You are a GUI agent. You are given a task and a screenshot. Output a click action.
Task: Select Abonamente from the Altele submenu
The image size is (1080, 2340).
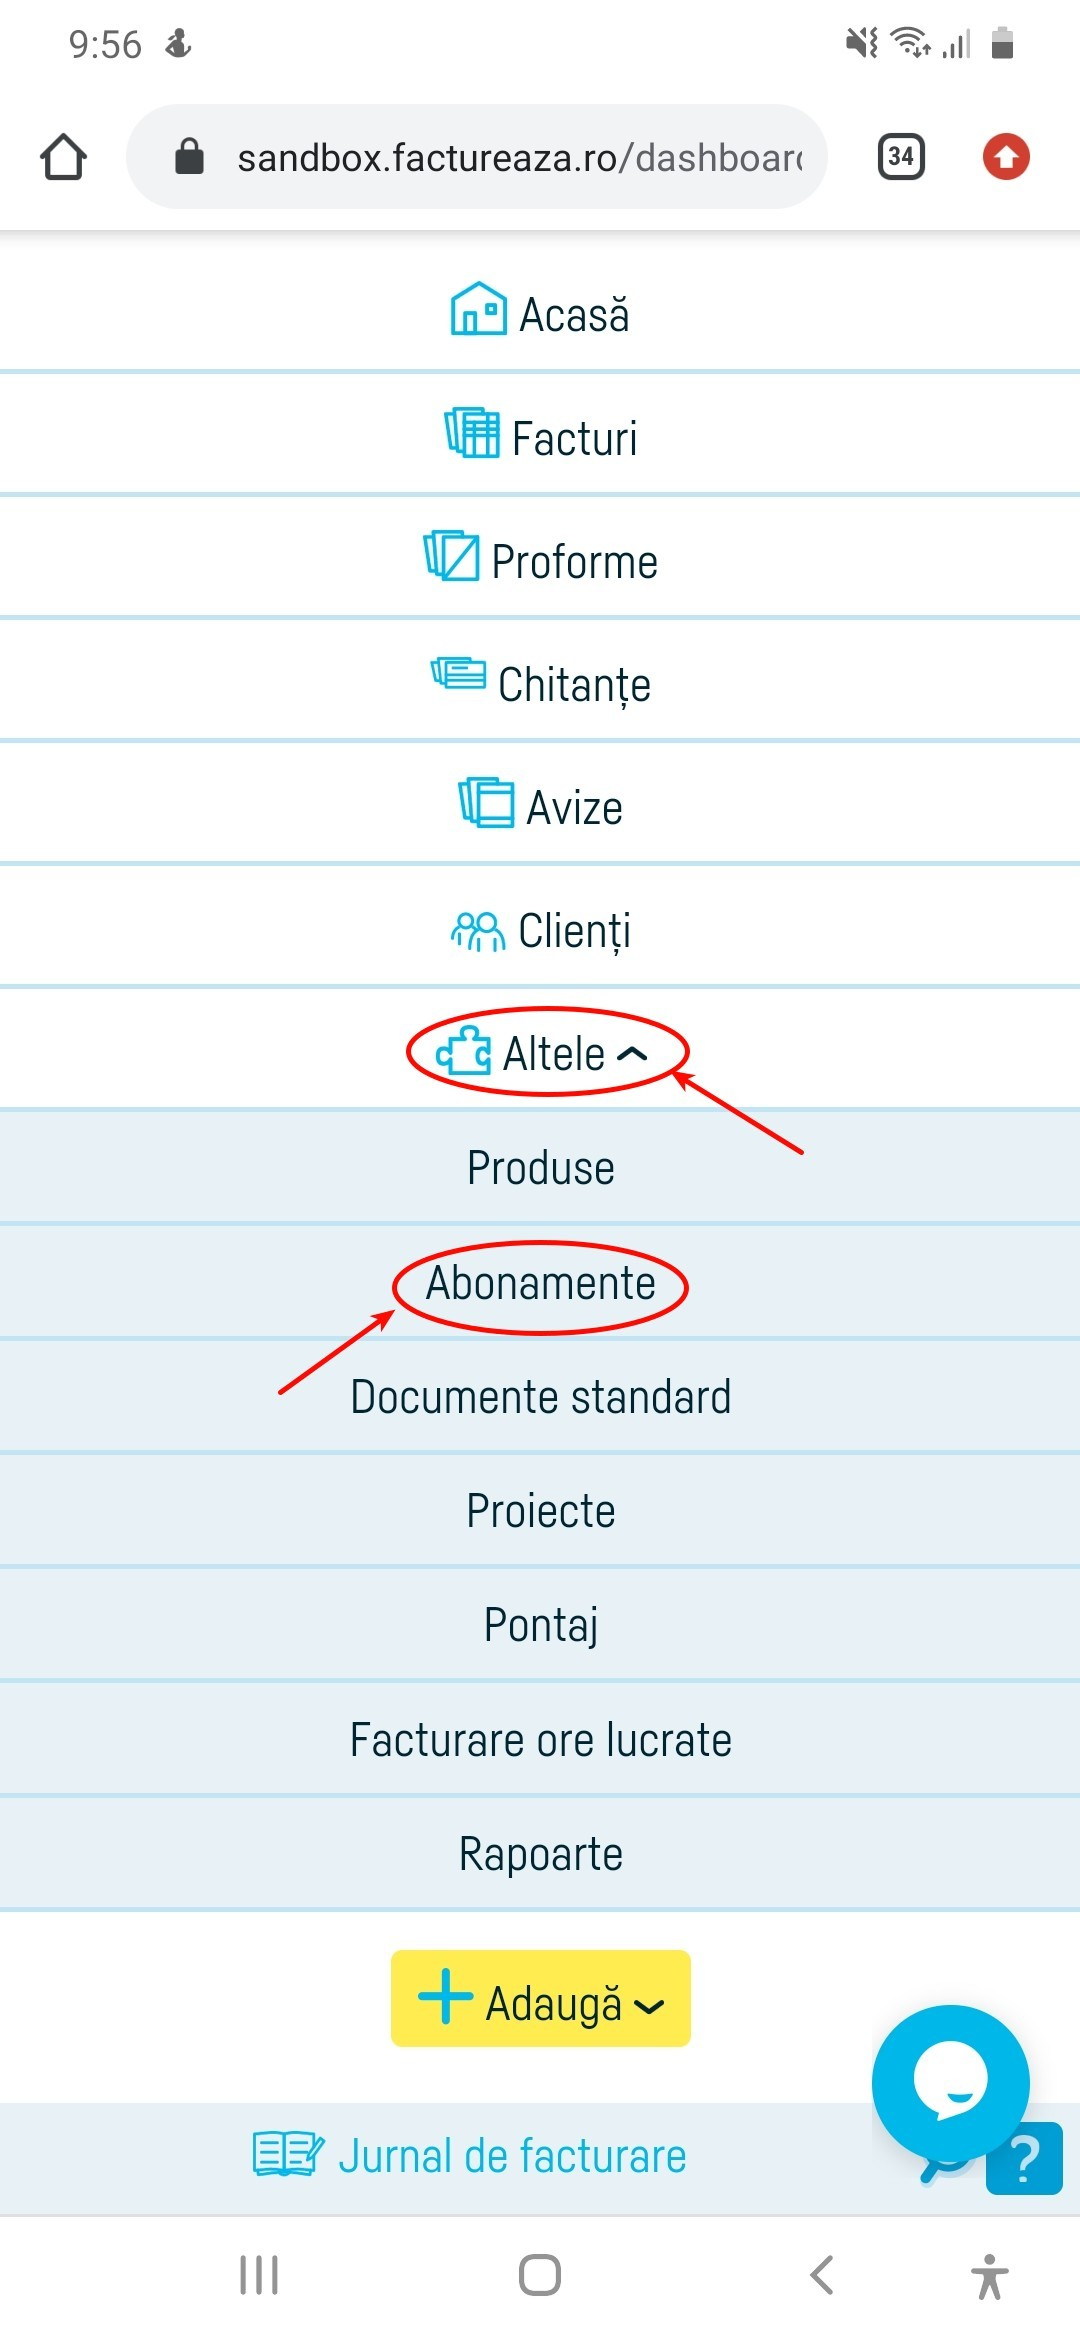click(540, 1284)
